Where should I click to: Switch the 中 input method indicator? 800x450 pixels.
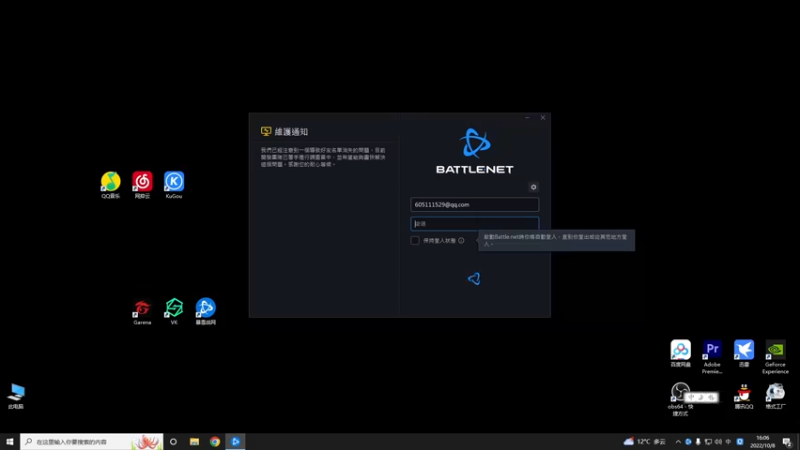728,442
